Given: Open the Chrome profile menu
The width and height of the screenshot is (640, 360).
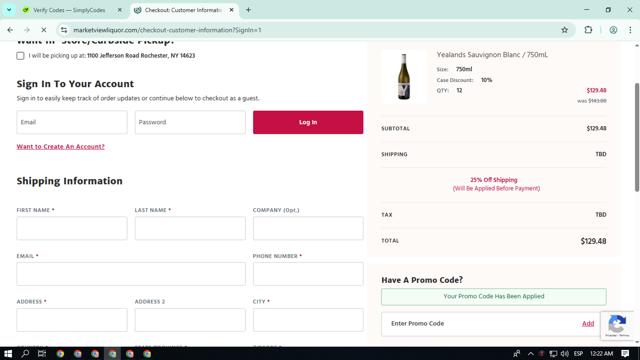Looking at the screenshot, I should click(x=613, y=30).
